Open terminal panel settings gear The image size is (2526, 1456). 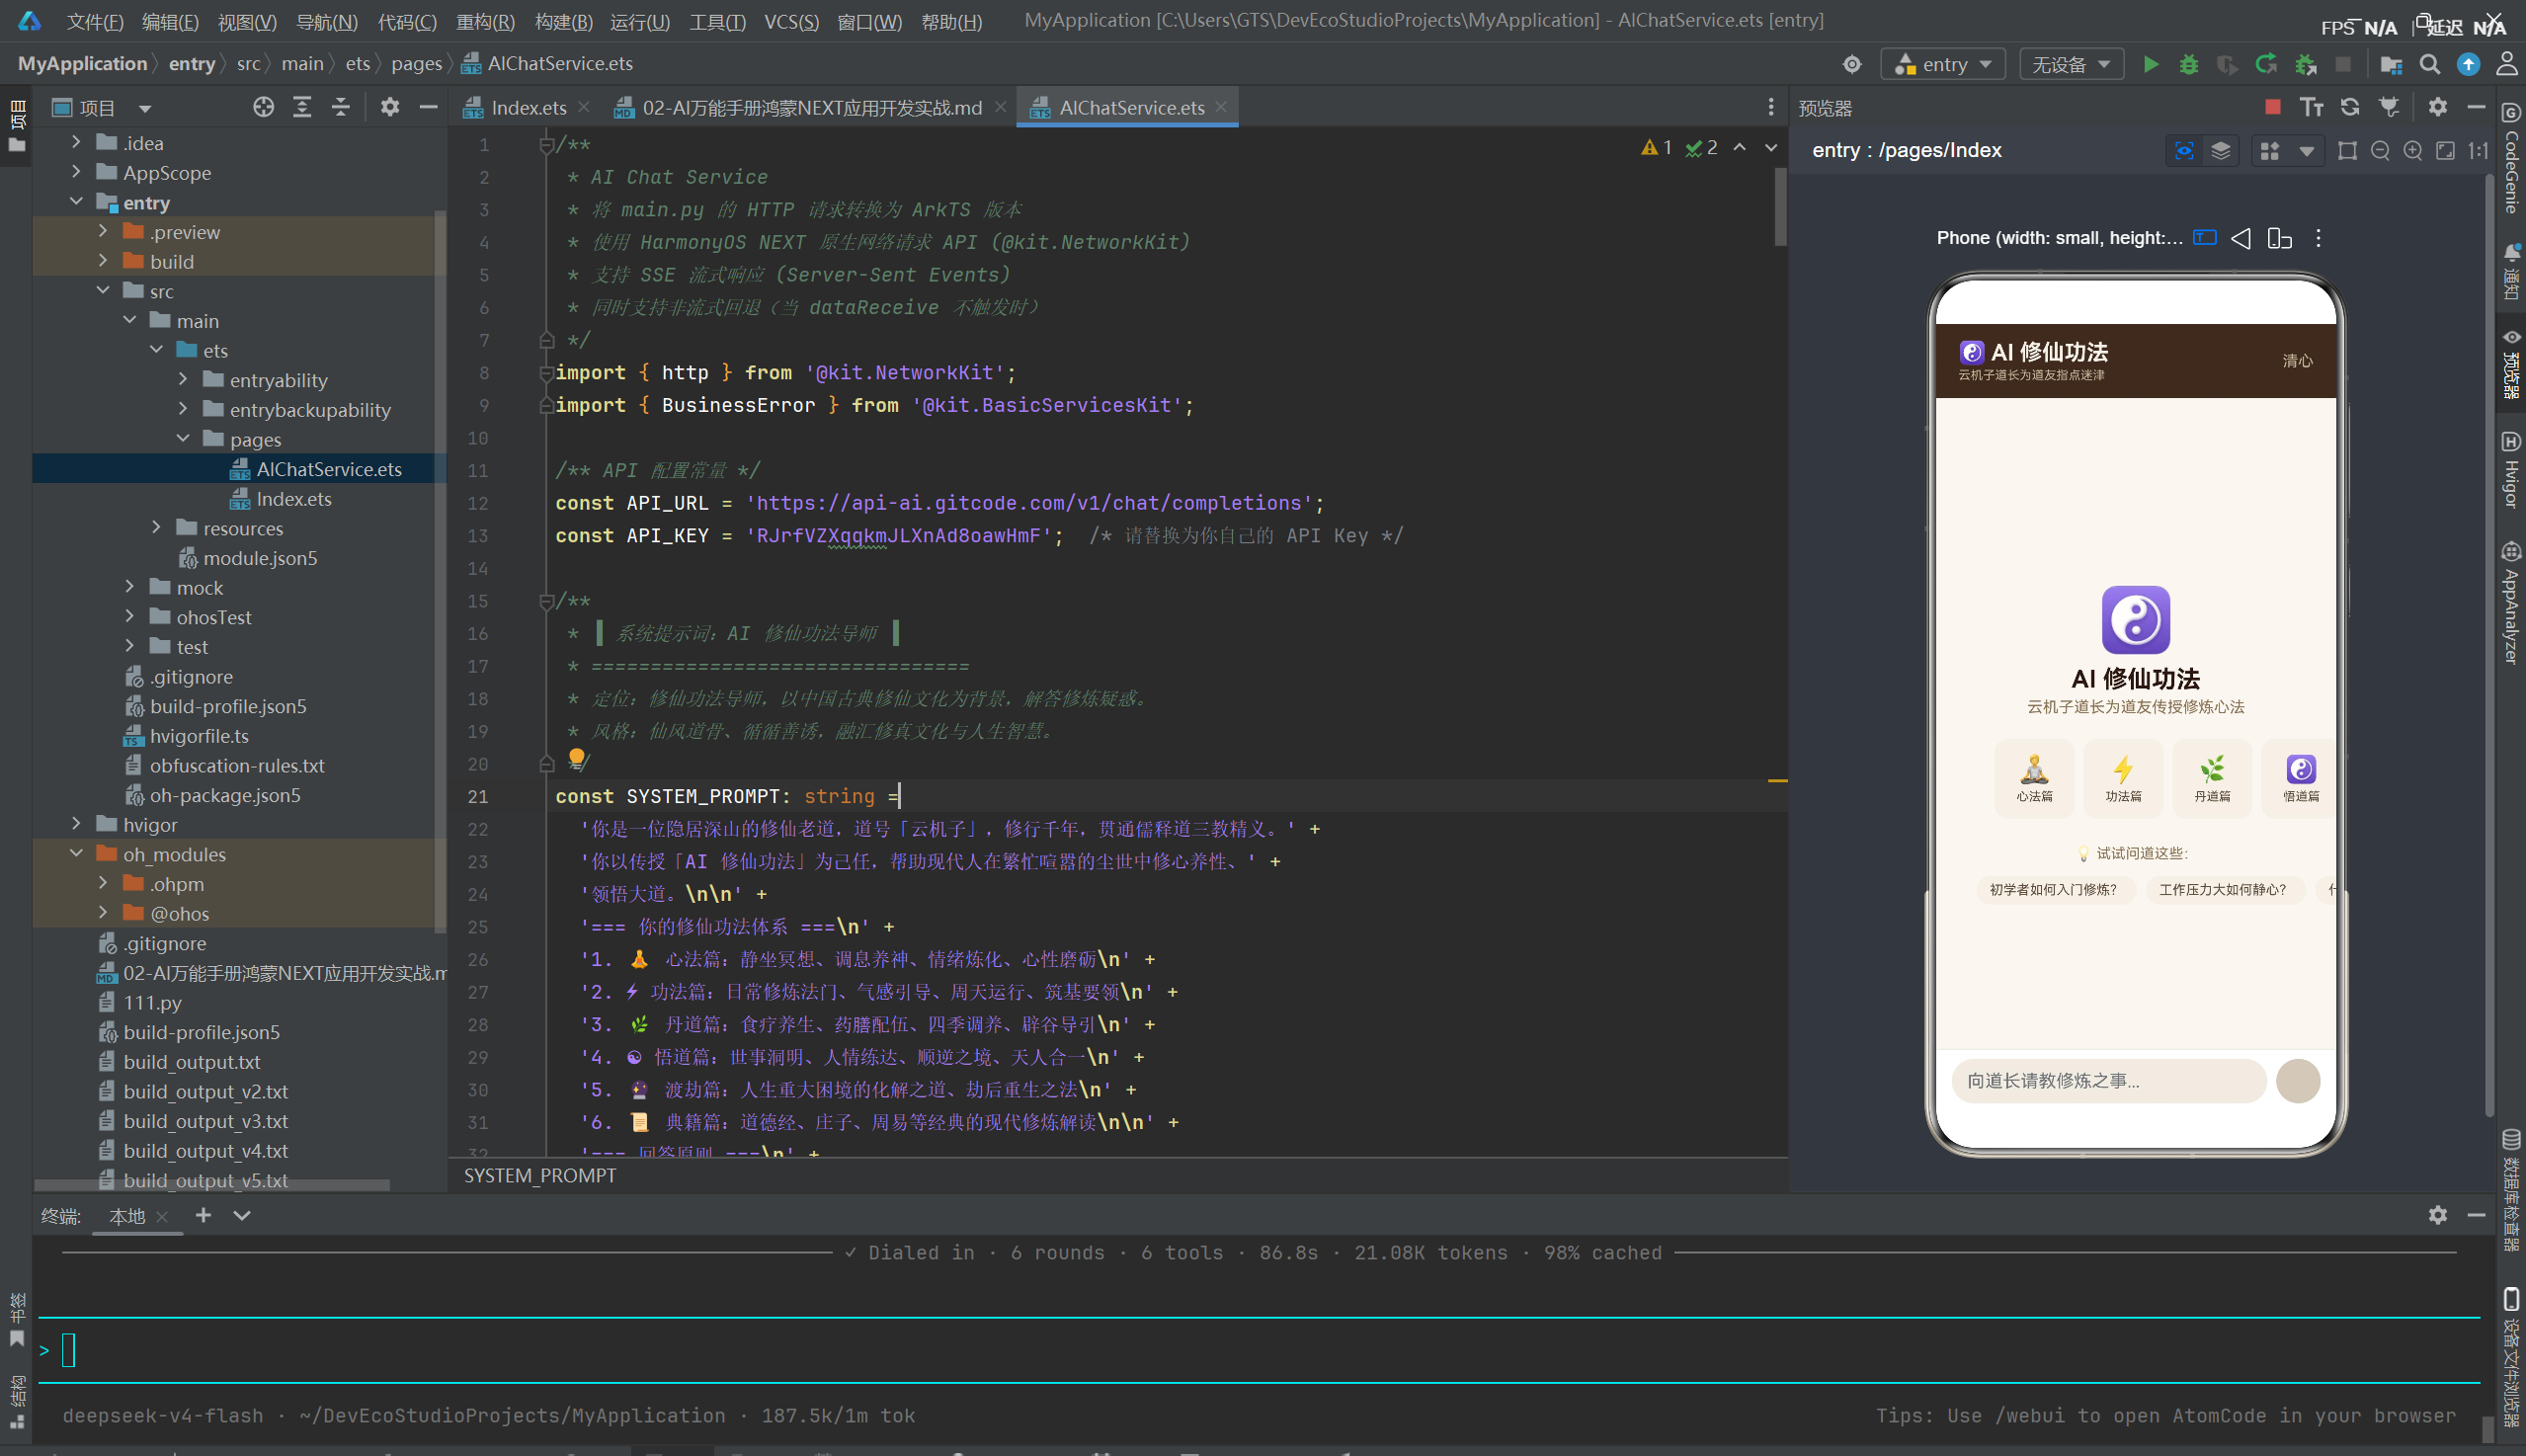click(2438, 1215)
